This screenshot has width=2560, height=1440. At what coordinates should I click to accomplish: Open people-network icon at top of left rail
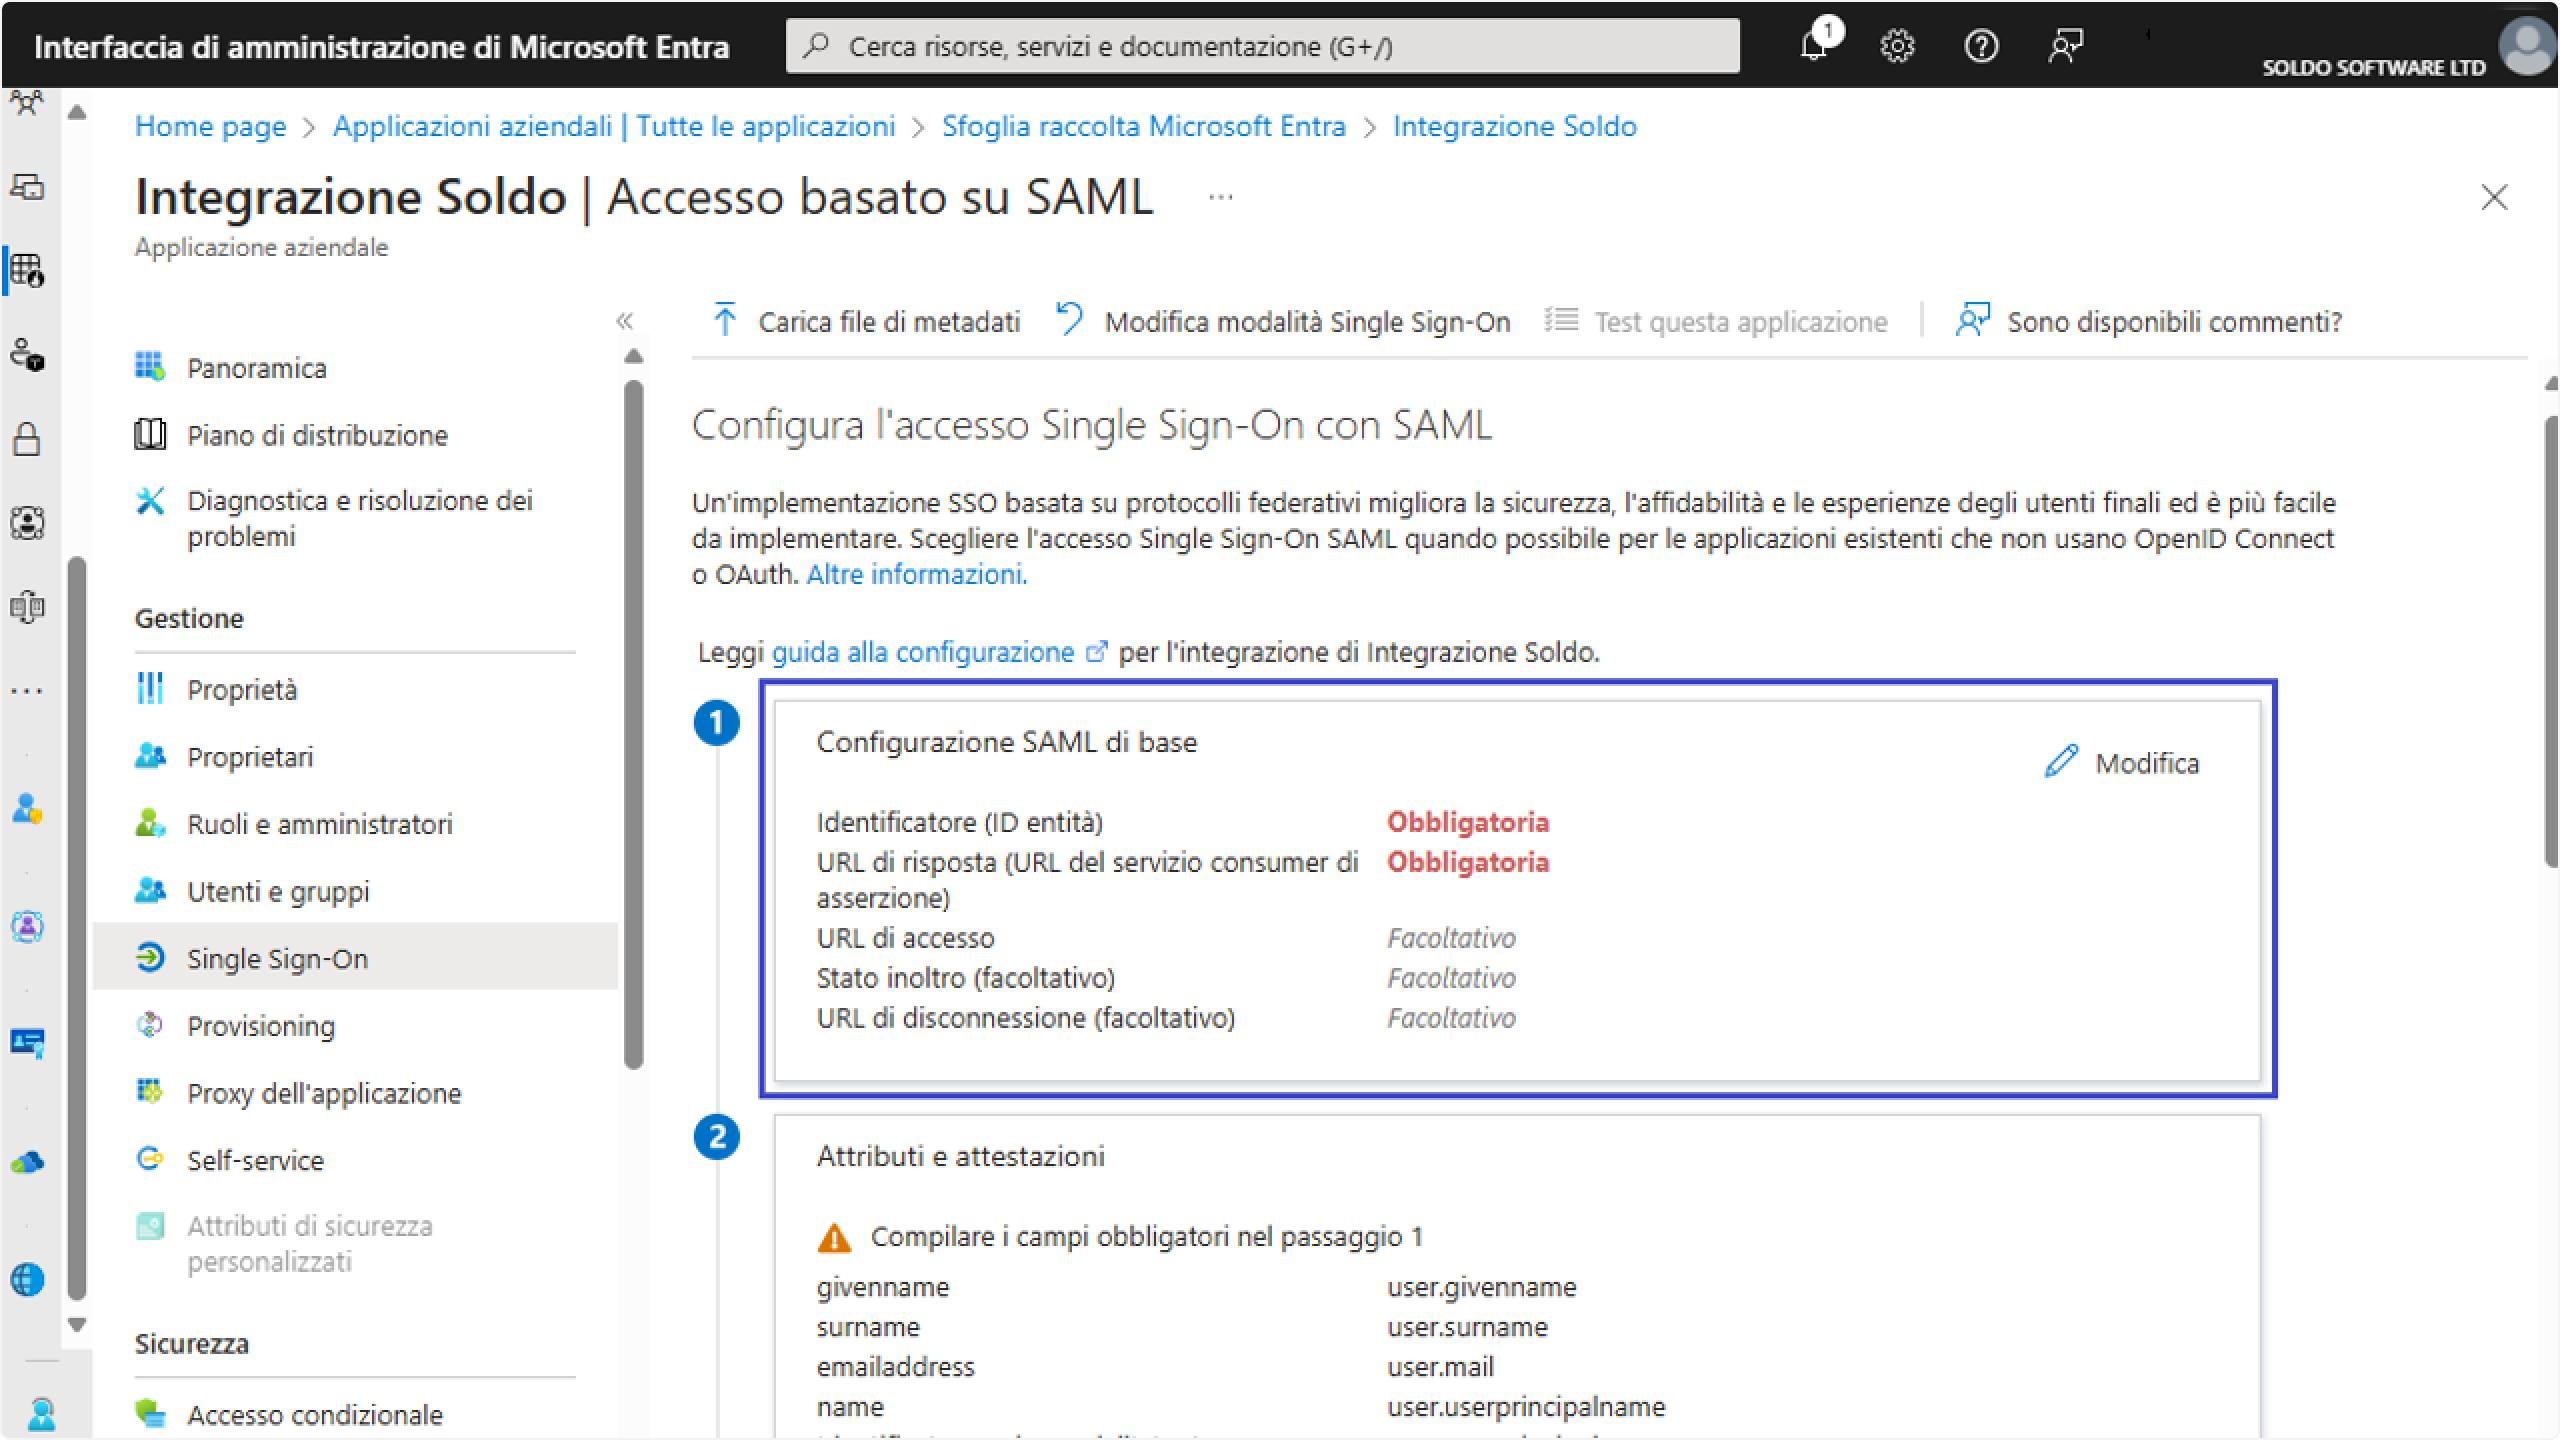pos(27,102)
